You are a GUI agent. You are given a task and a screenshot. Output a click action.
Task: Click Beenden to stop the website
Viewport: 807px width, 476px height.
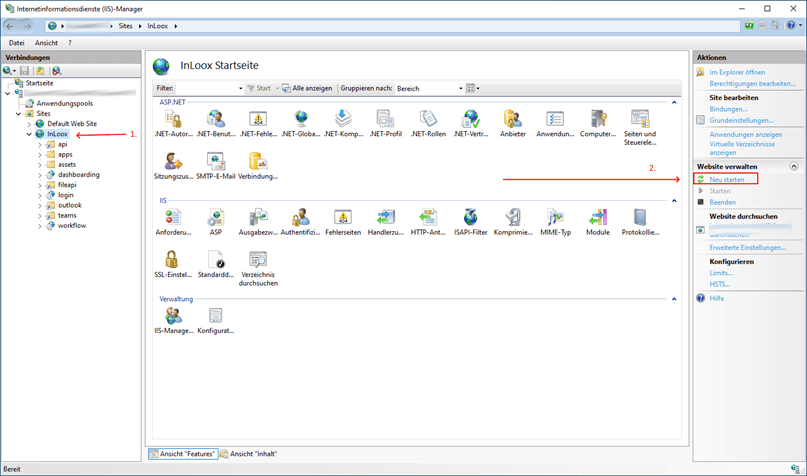[x=722, y=202]
